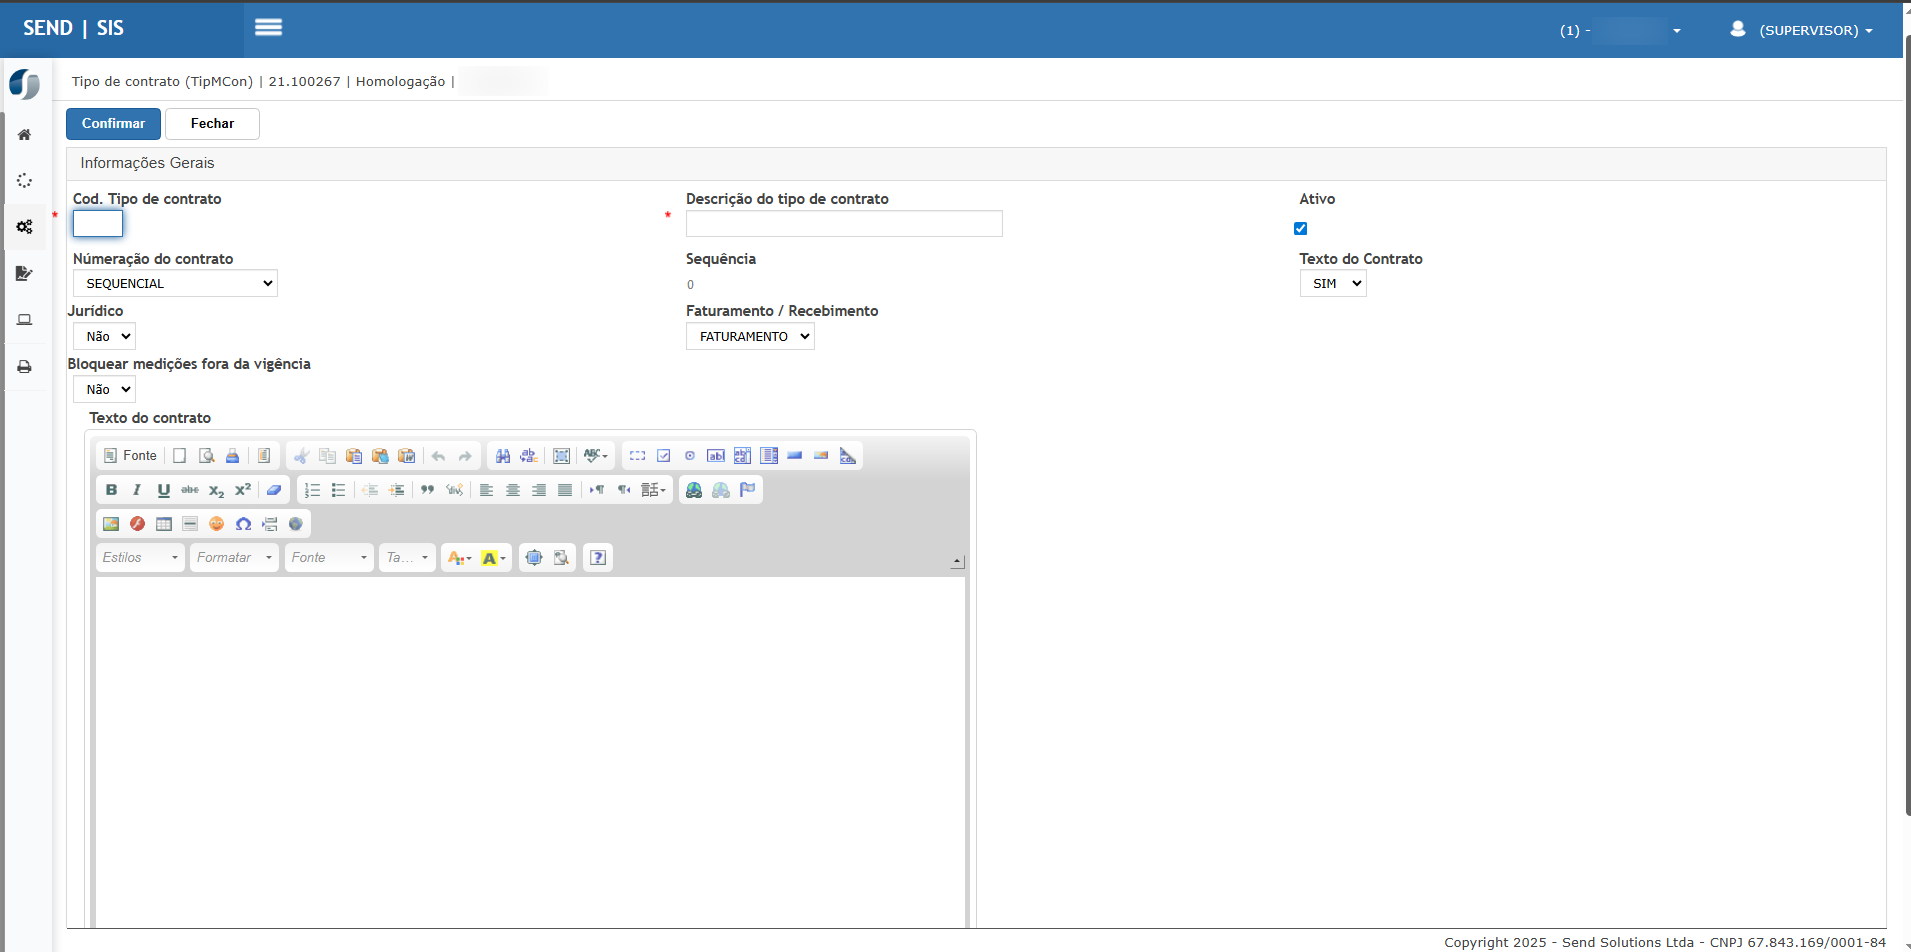Image resolution: width=1911 pixels, height=952 pixels.
Task: Insert a table in the editor
Action: (x=164, y=524)
